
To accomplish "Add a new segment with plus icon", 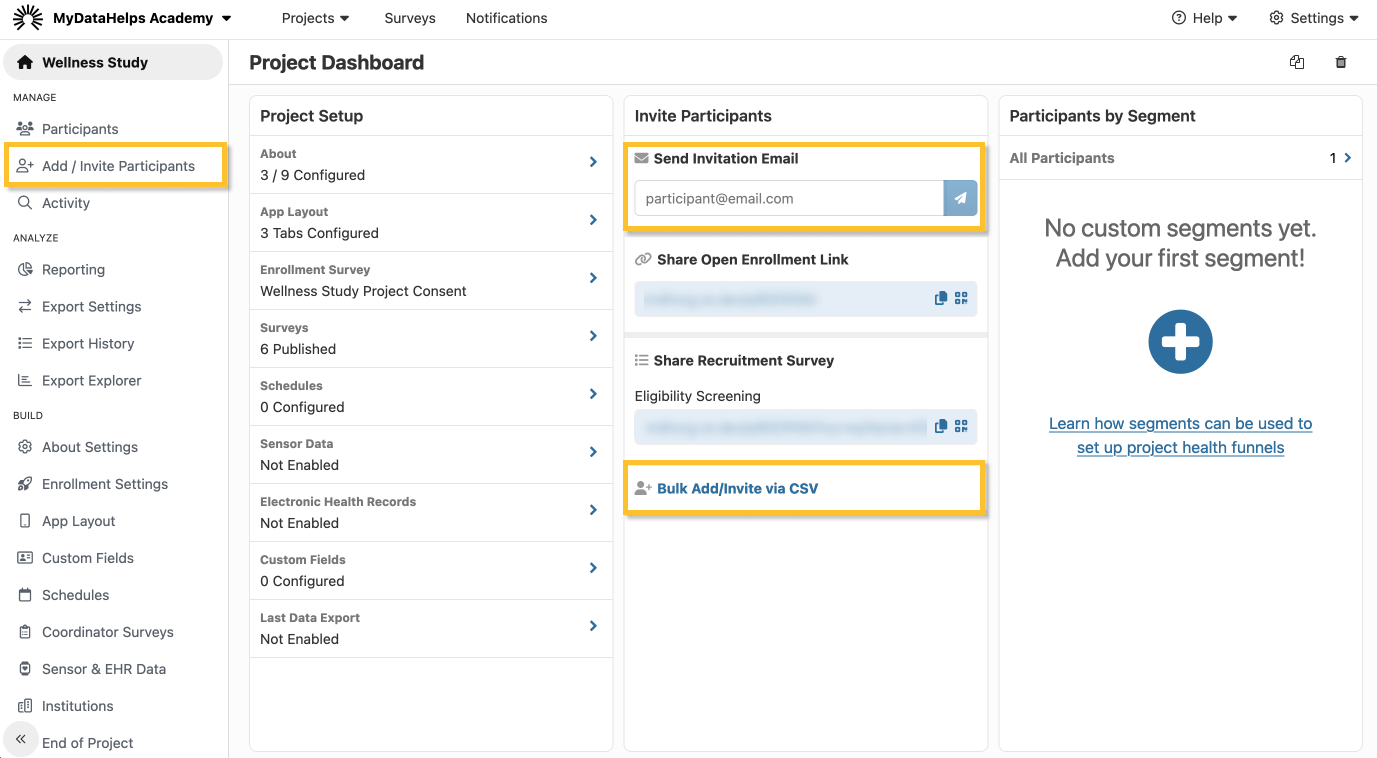I will 1180,342.
